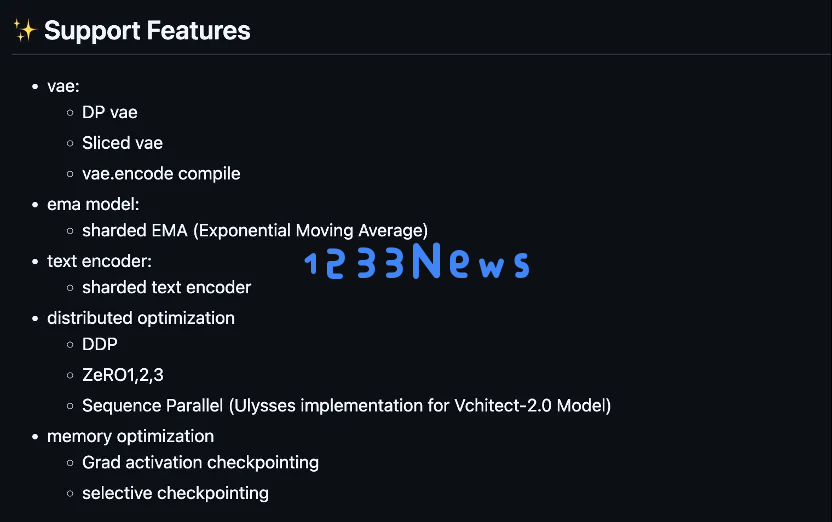Click the 'Sliced vae' entry
Screen dimensions: 832x522
pyautogui.click(x=123, y=143)
